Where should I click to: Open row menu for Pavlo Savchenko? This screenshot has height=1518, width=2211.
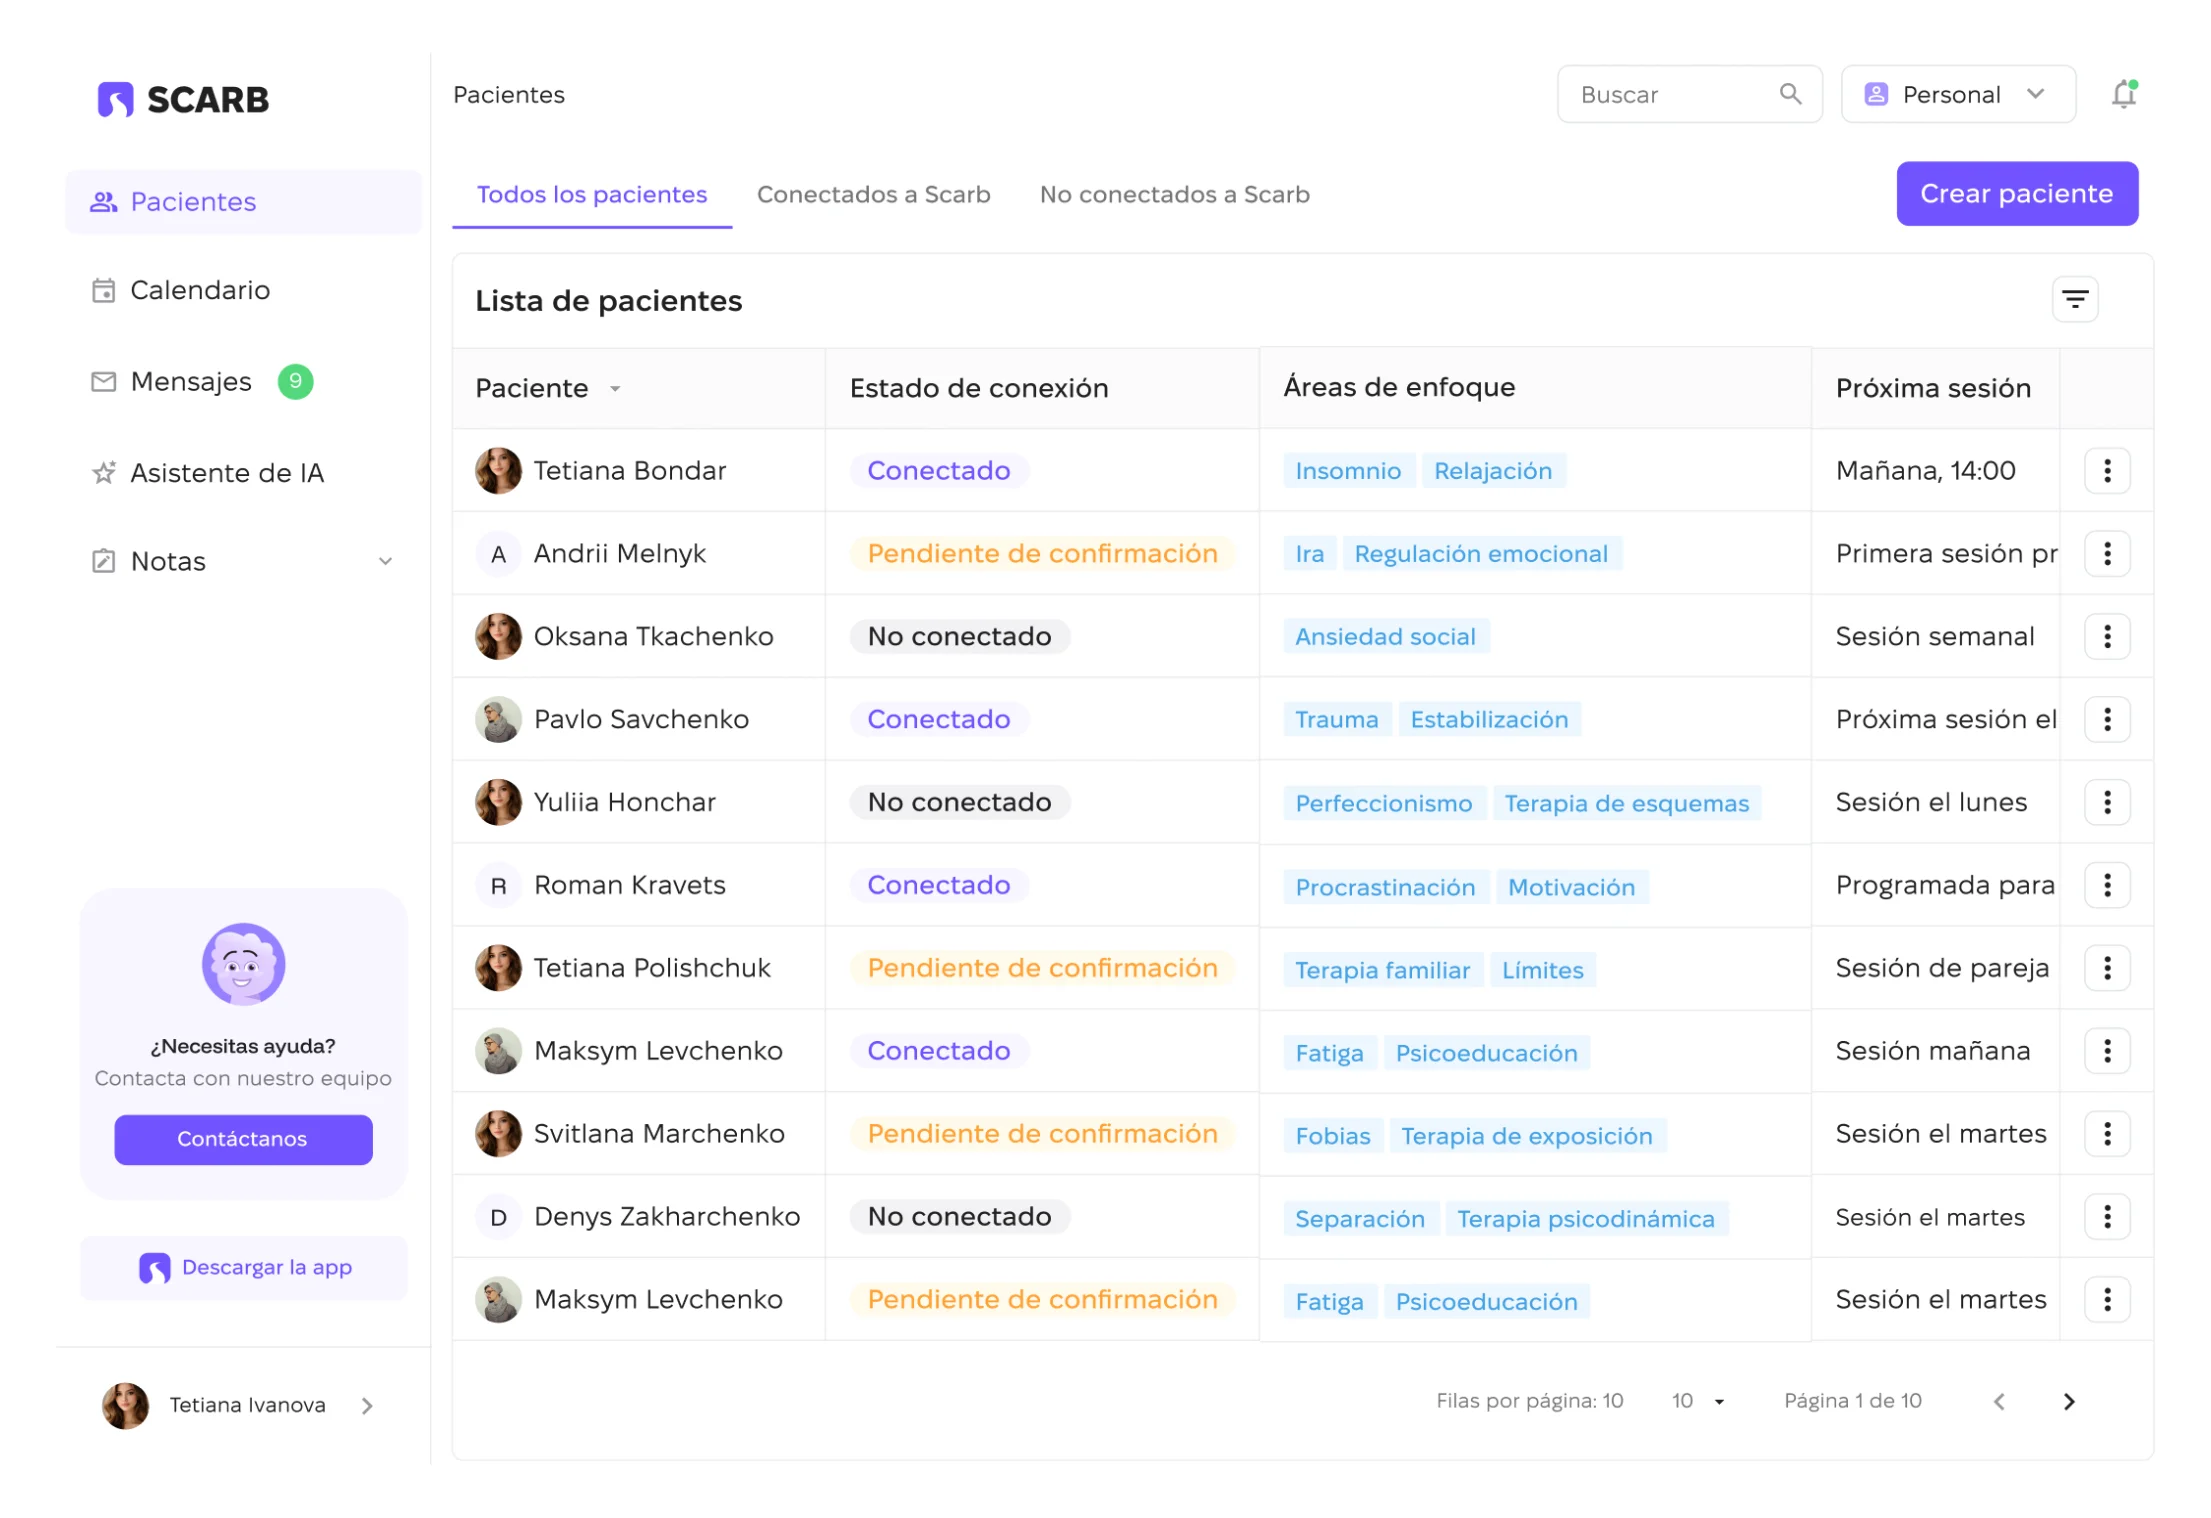coord(2107,719)
